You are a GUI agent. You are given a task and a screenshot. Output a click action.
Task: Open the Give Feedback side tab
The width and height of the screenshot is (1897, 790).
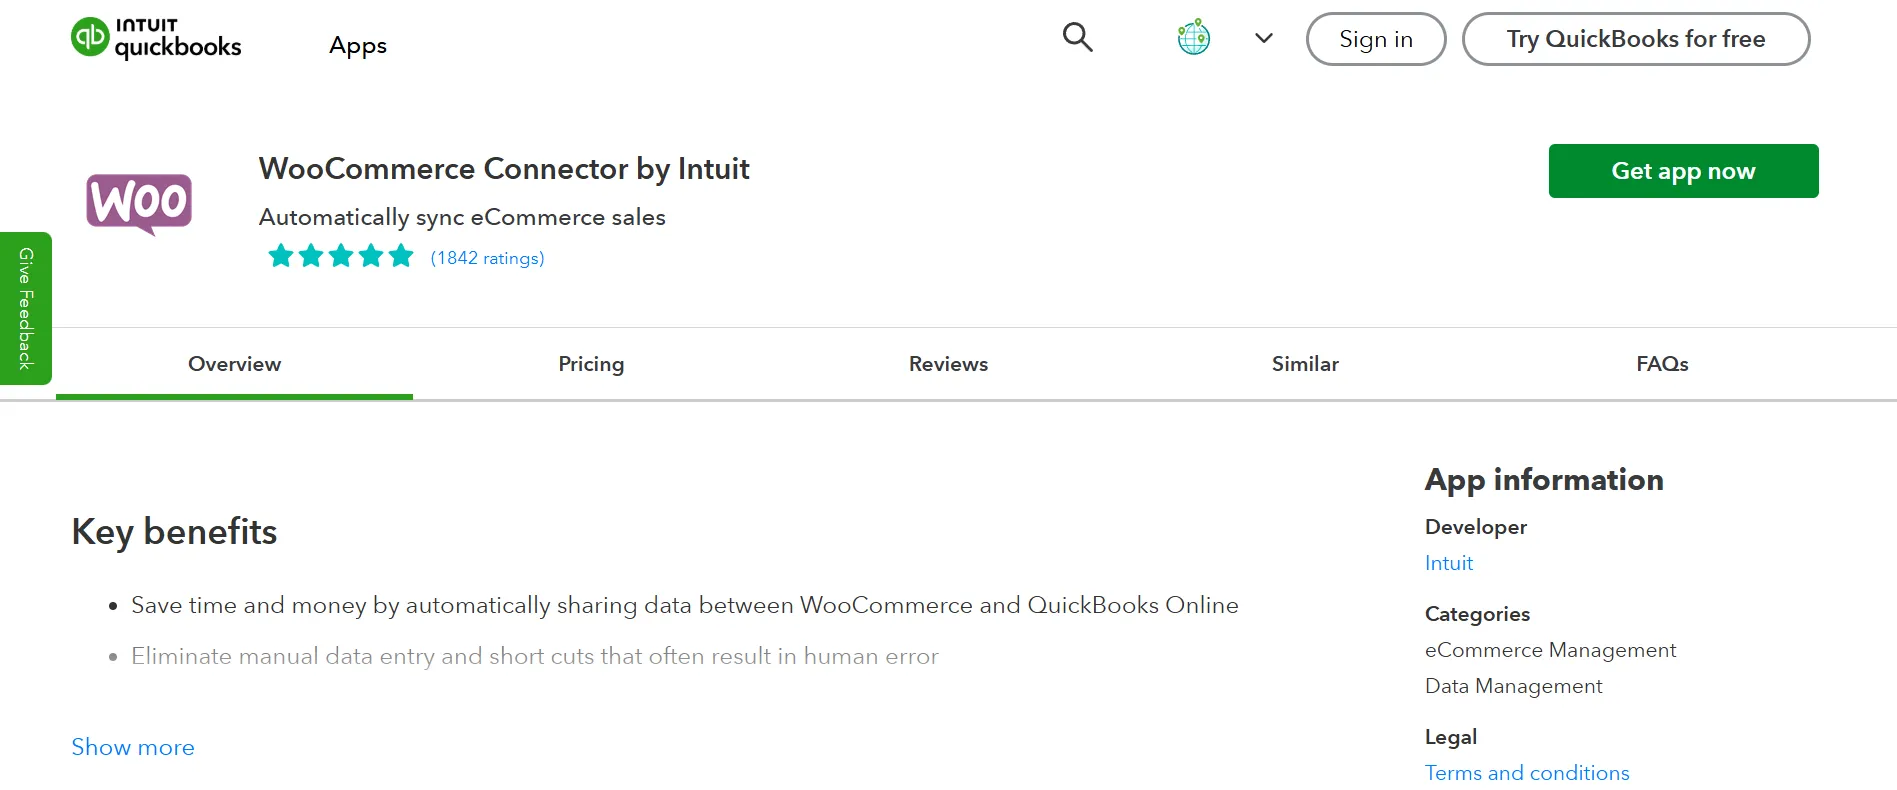click(25, 308)
